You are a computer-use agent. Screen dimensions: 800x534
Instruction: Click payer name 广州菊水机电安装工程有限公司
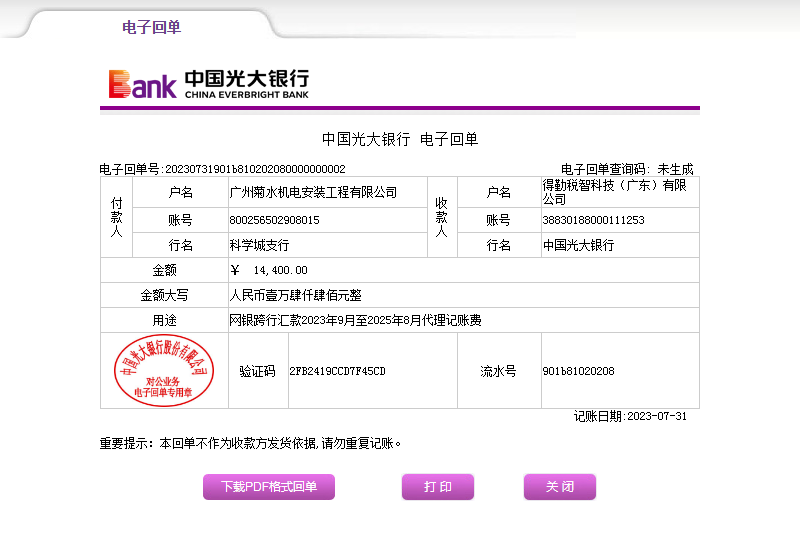pos(313,192)
